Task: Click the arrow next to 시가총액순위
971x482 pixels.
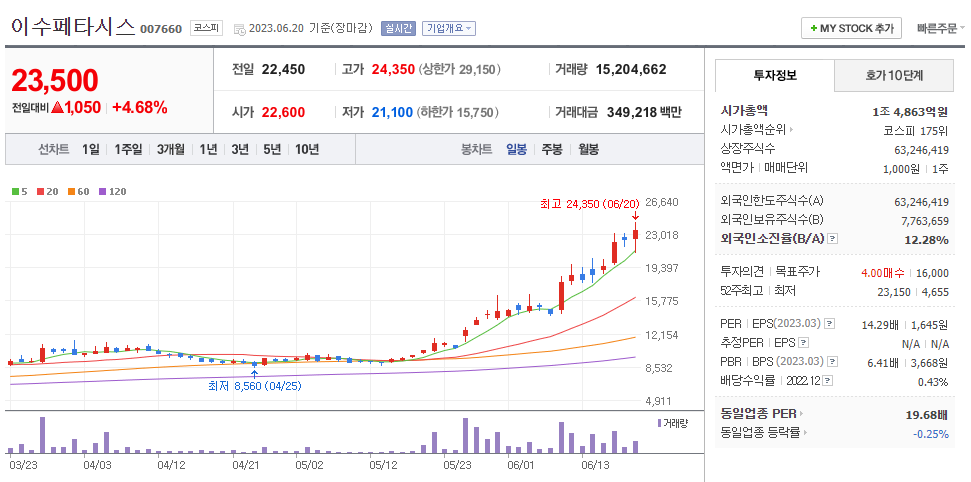Action: pyautogui.click(x=791, y=130)
